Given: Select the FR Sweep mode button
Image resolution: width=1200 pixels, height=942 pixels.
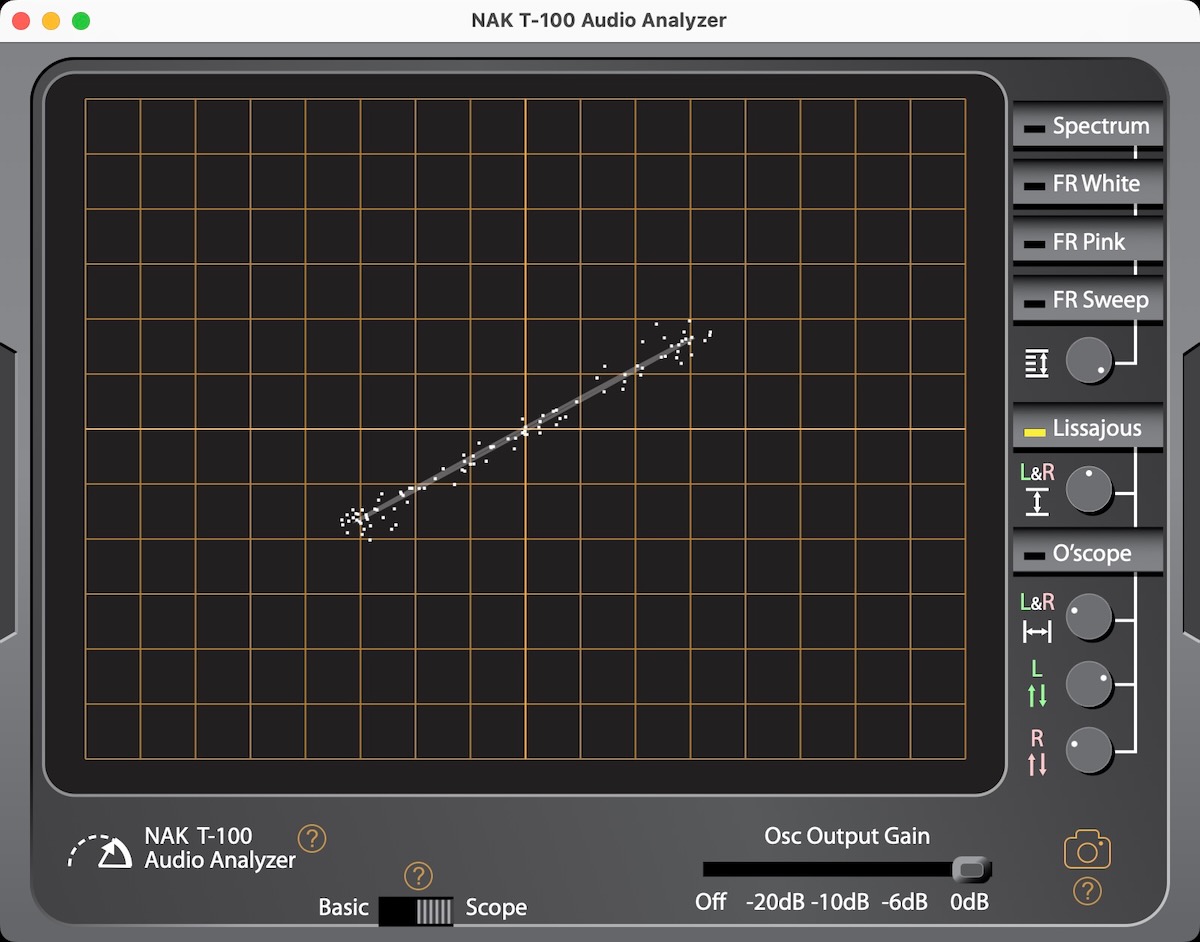Looking at the screenshot, I should [1088, 300].
